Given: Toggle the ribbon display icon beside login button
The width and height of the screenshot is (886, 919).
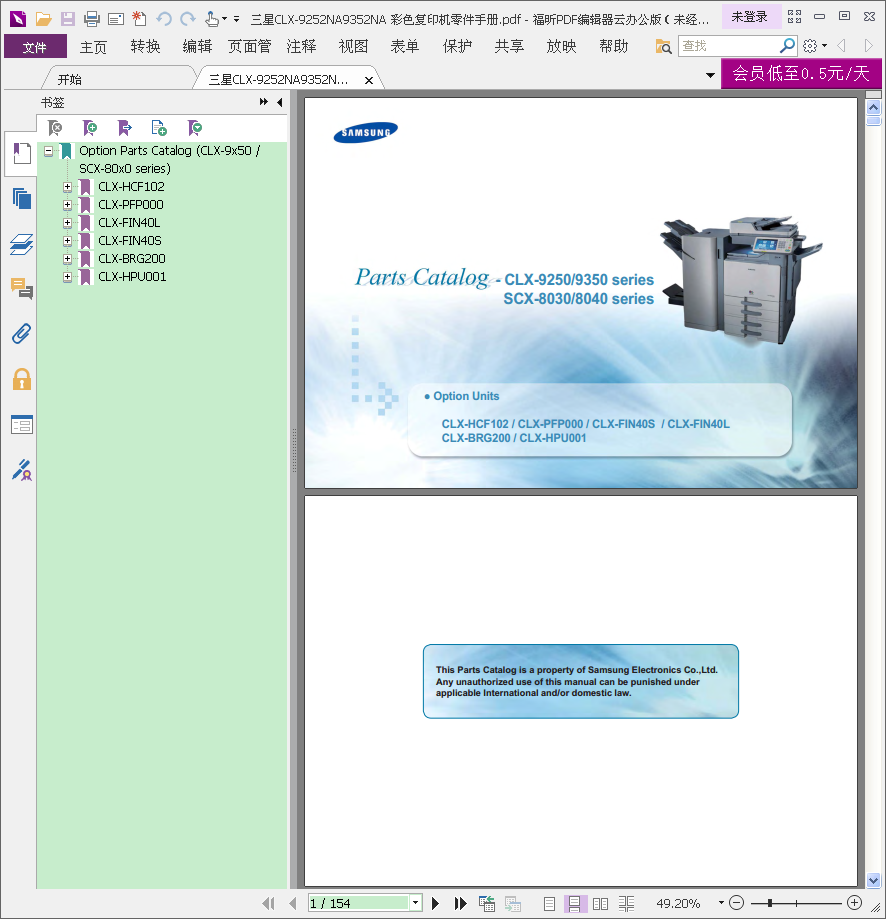Looking at the screenshot, I should (x=794, y=16).
